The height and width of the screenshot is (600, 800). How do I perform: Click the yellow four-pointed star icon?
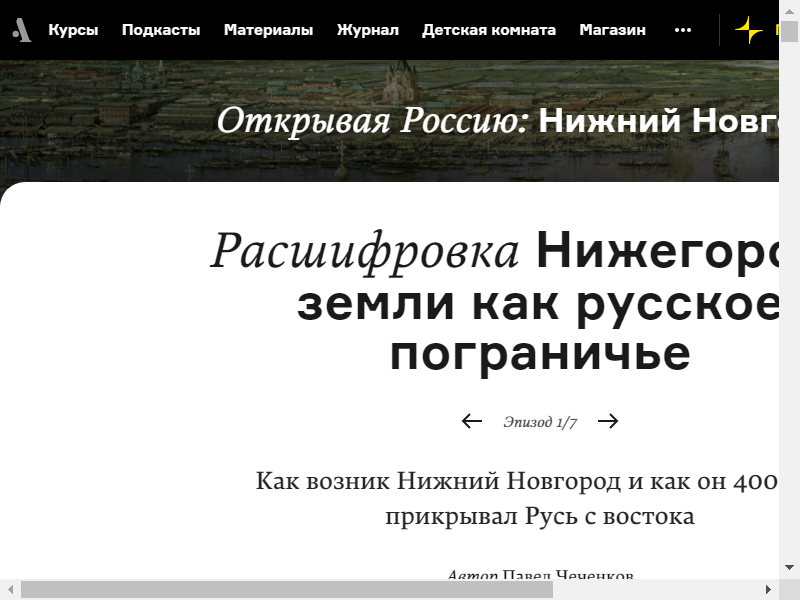point(748,30)
